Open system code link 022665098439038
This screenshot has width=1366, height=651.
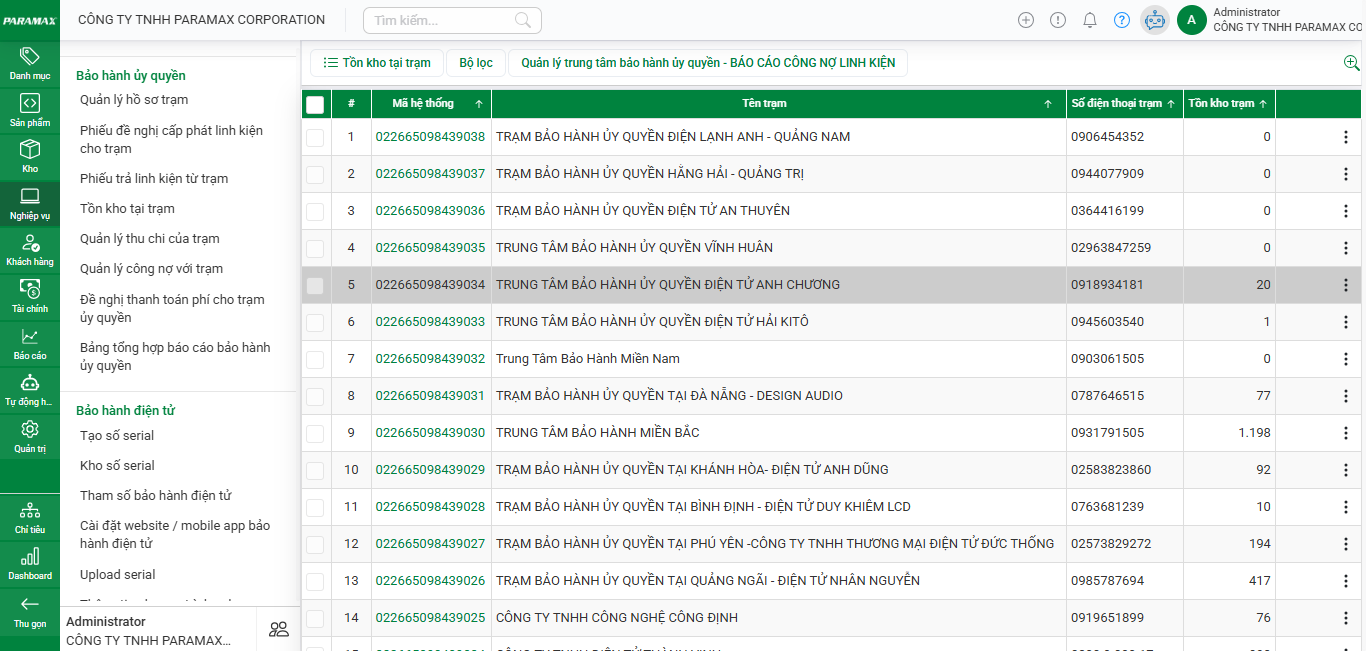pos(430,137)
